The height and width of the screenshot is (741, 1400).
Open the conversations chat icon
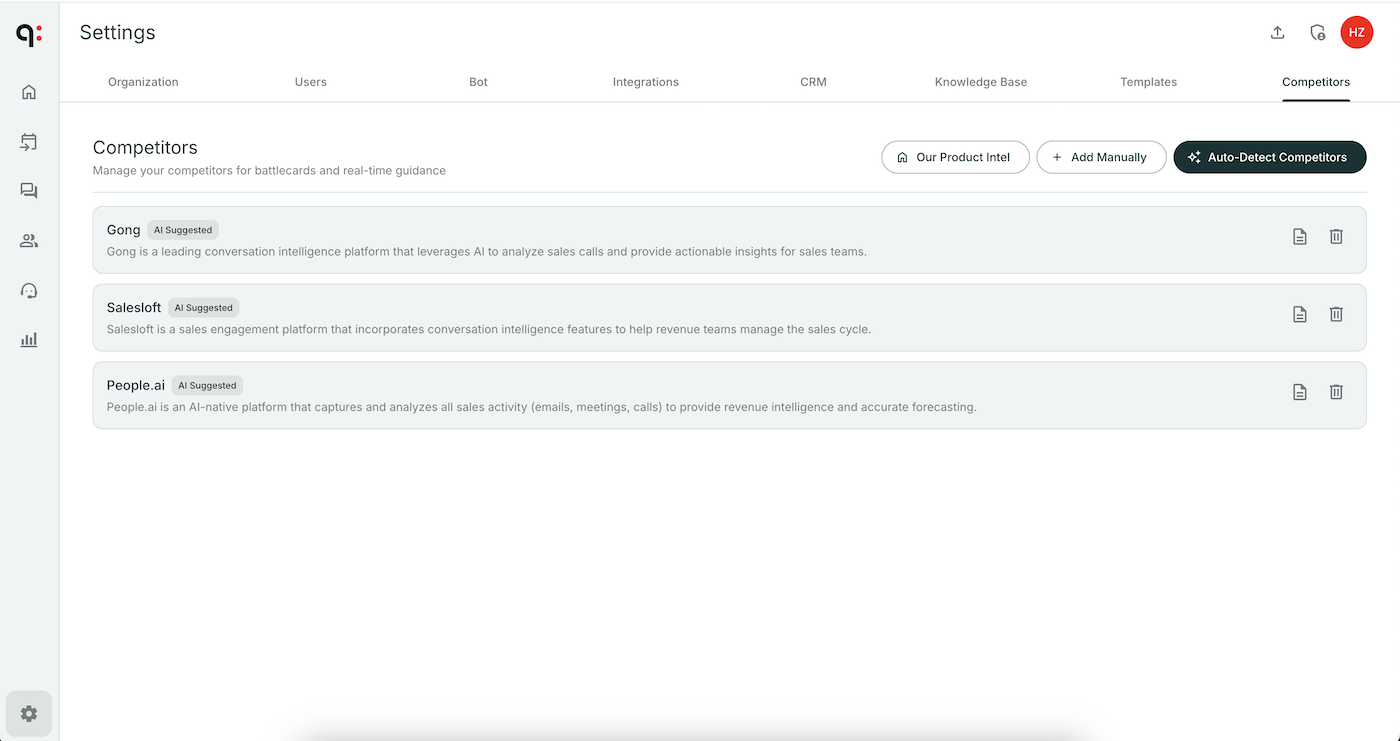28,190
